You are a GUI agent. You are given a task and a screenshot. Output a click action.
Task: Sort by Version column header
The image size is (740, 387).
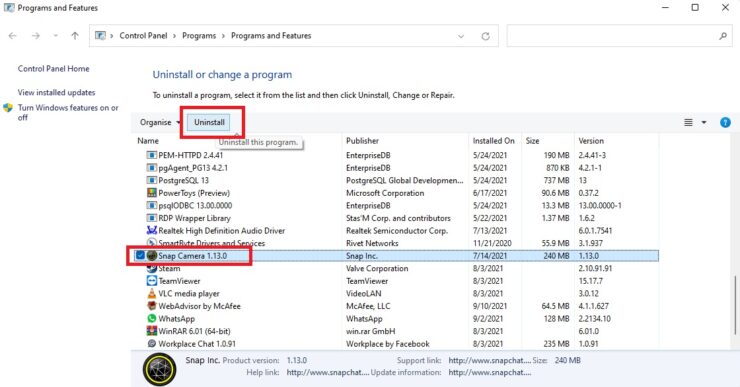591,141
